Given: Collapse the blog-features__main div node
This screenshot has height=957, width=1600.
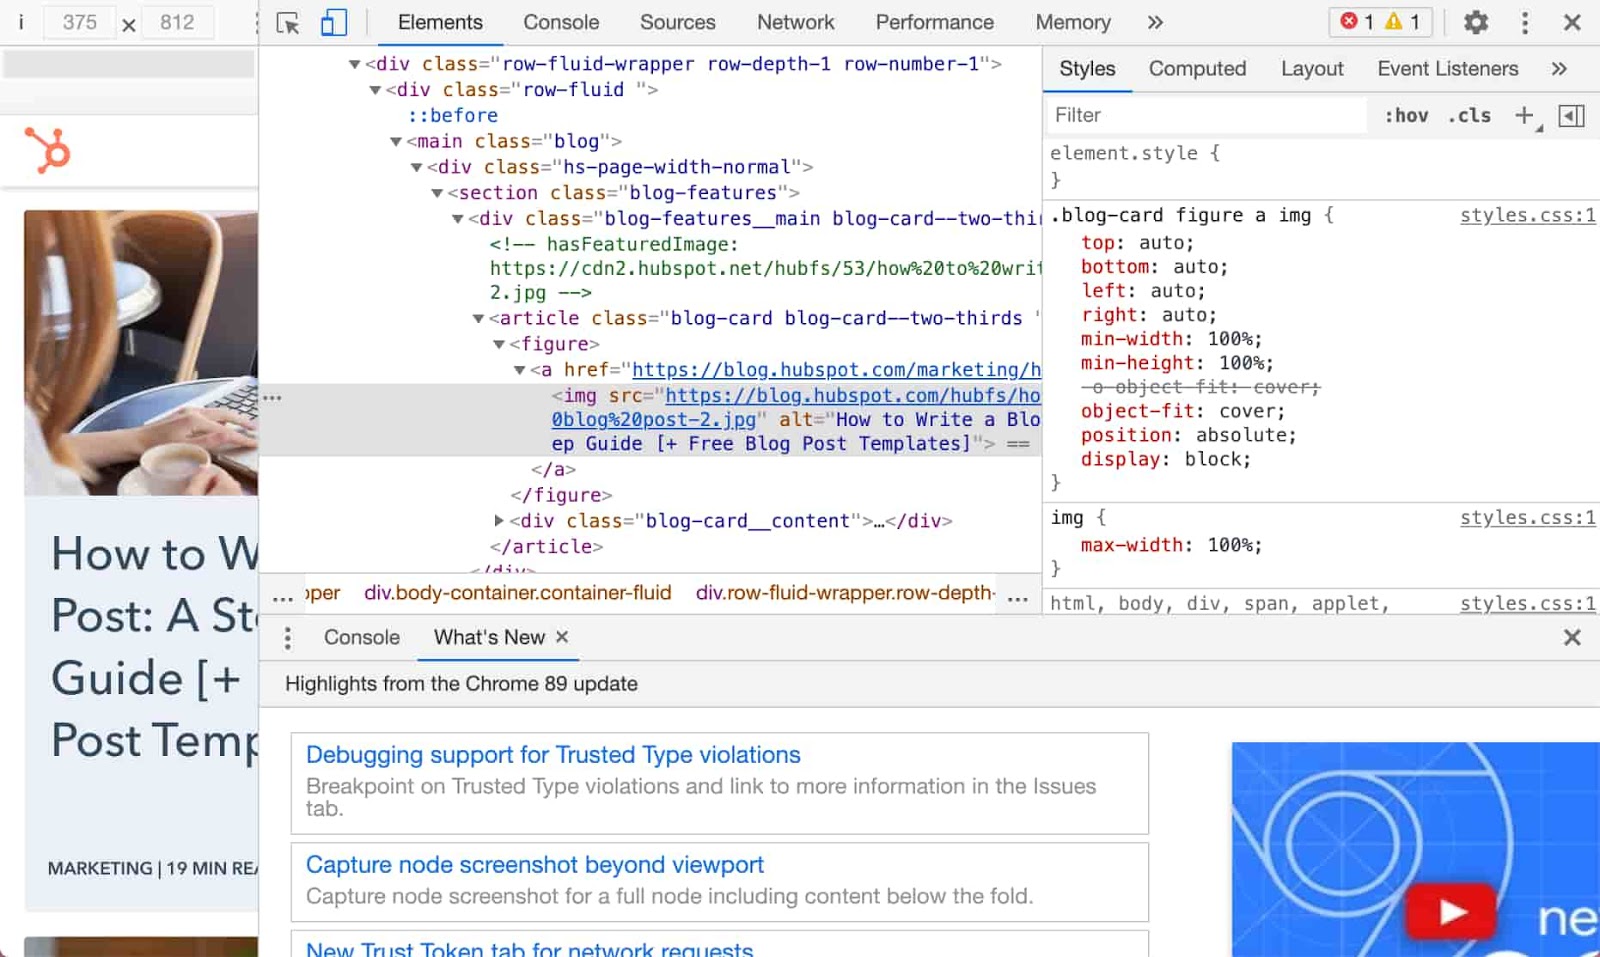Looking at the screenshot, I should [x=458, y=219].
